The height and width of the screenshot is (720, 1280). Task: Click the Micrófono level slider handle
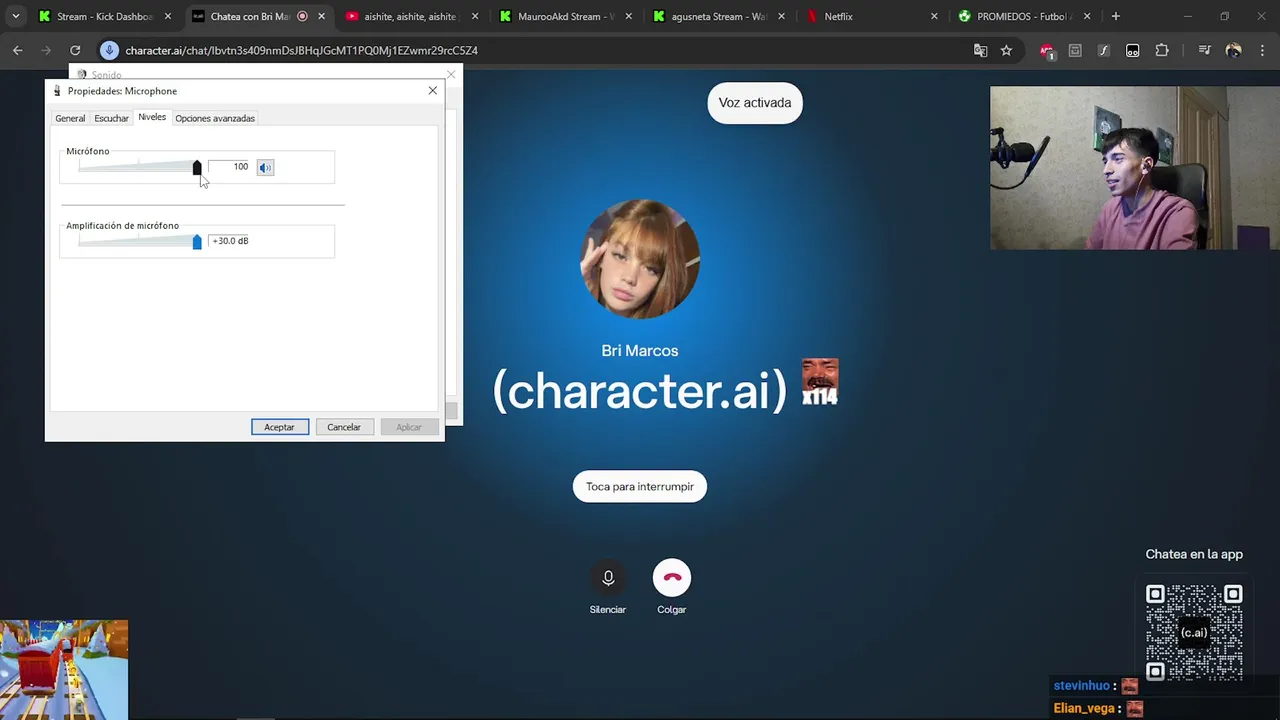(197, 168)
